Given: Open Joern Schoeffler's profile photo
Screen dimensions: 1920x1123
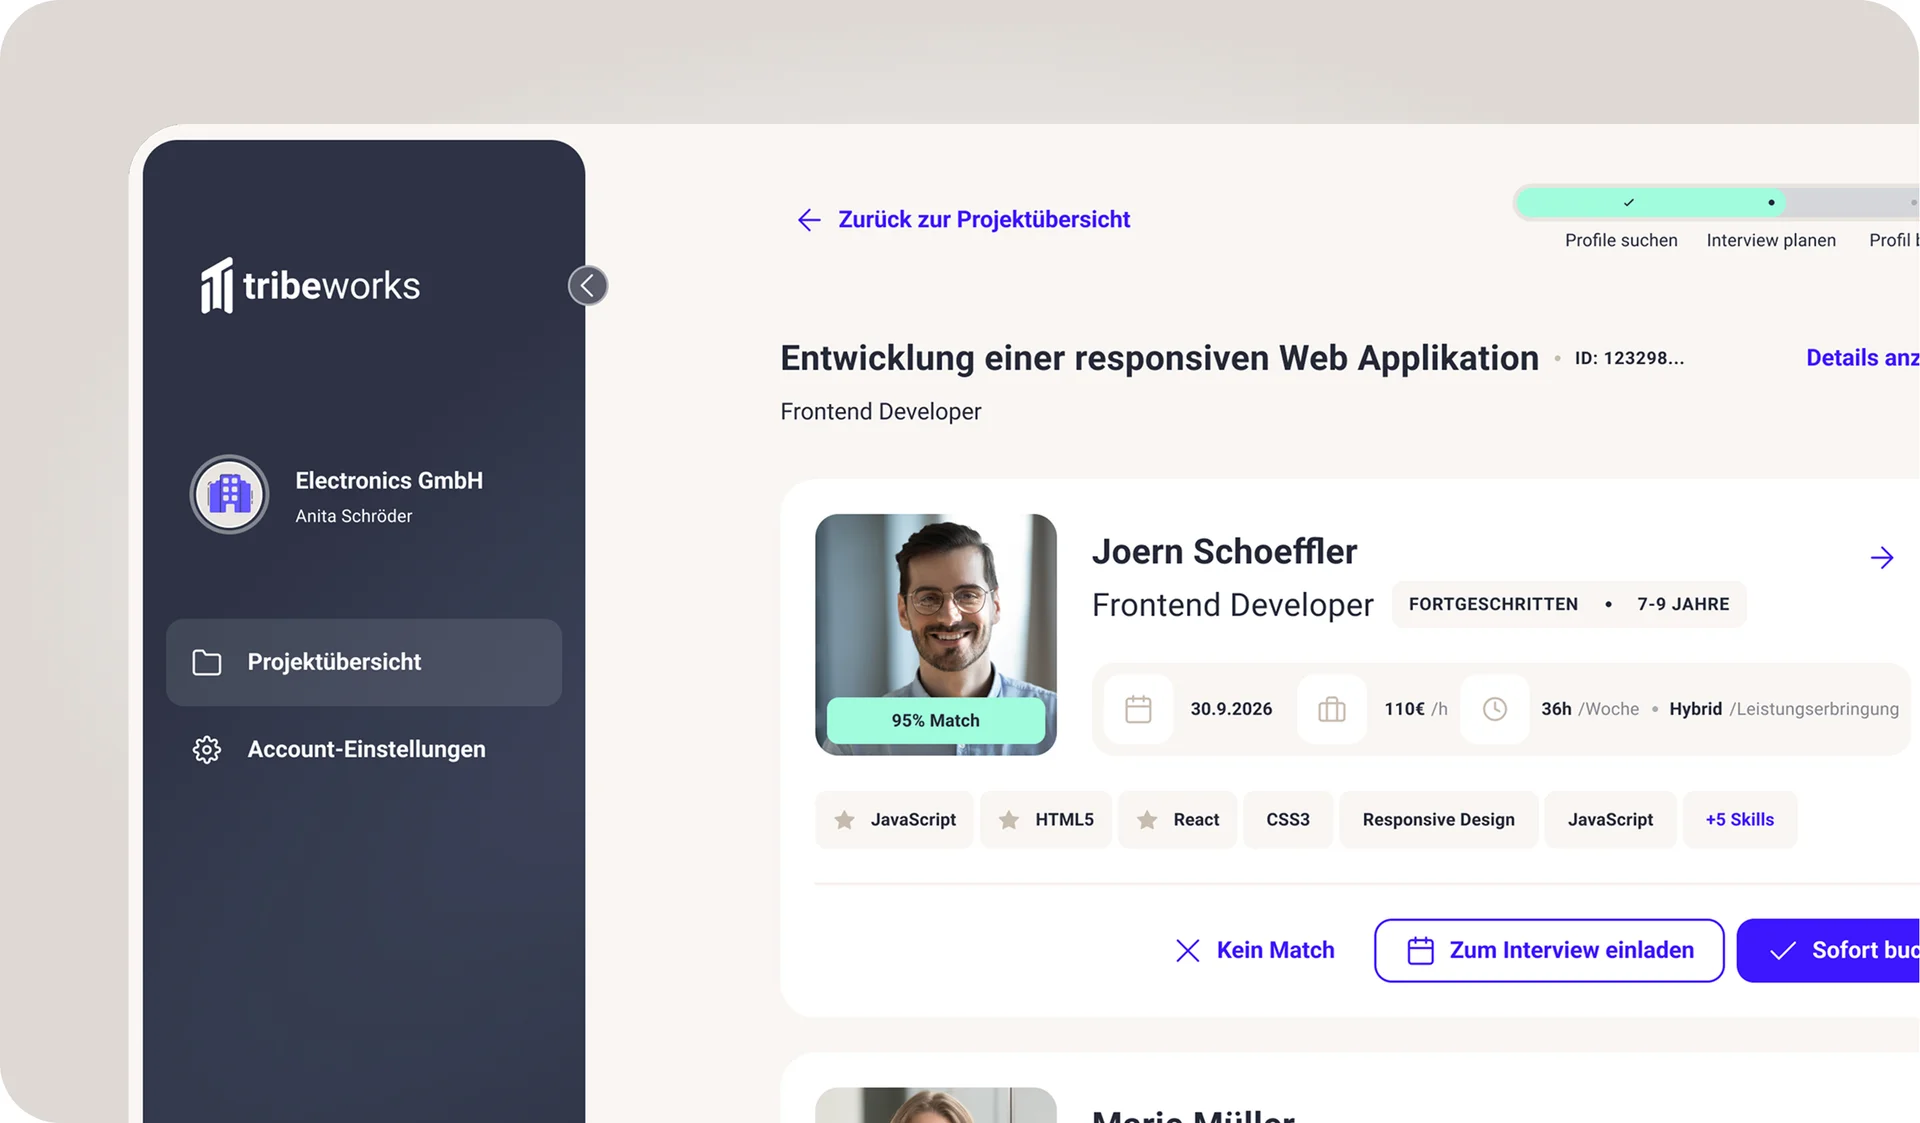Looking at the screenshot, I should [x=936, y=634].
